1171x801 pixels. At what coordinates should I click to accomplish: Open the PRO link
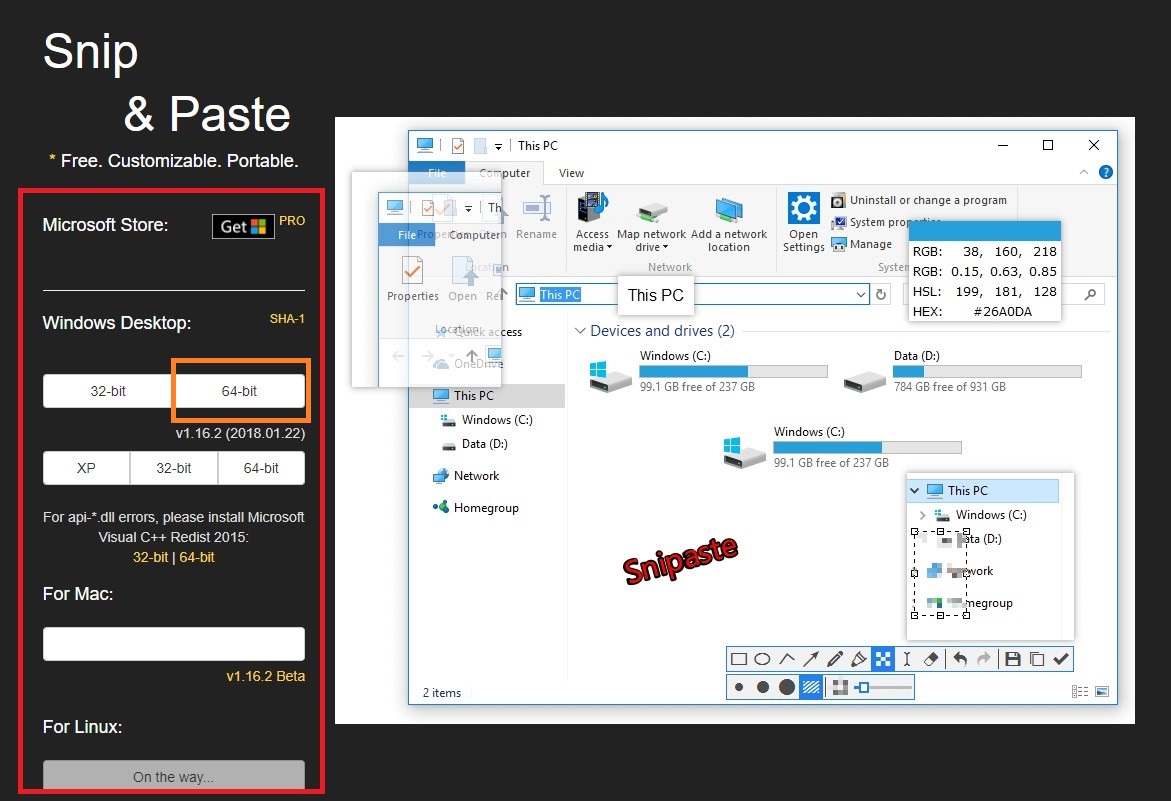[292, 221]
